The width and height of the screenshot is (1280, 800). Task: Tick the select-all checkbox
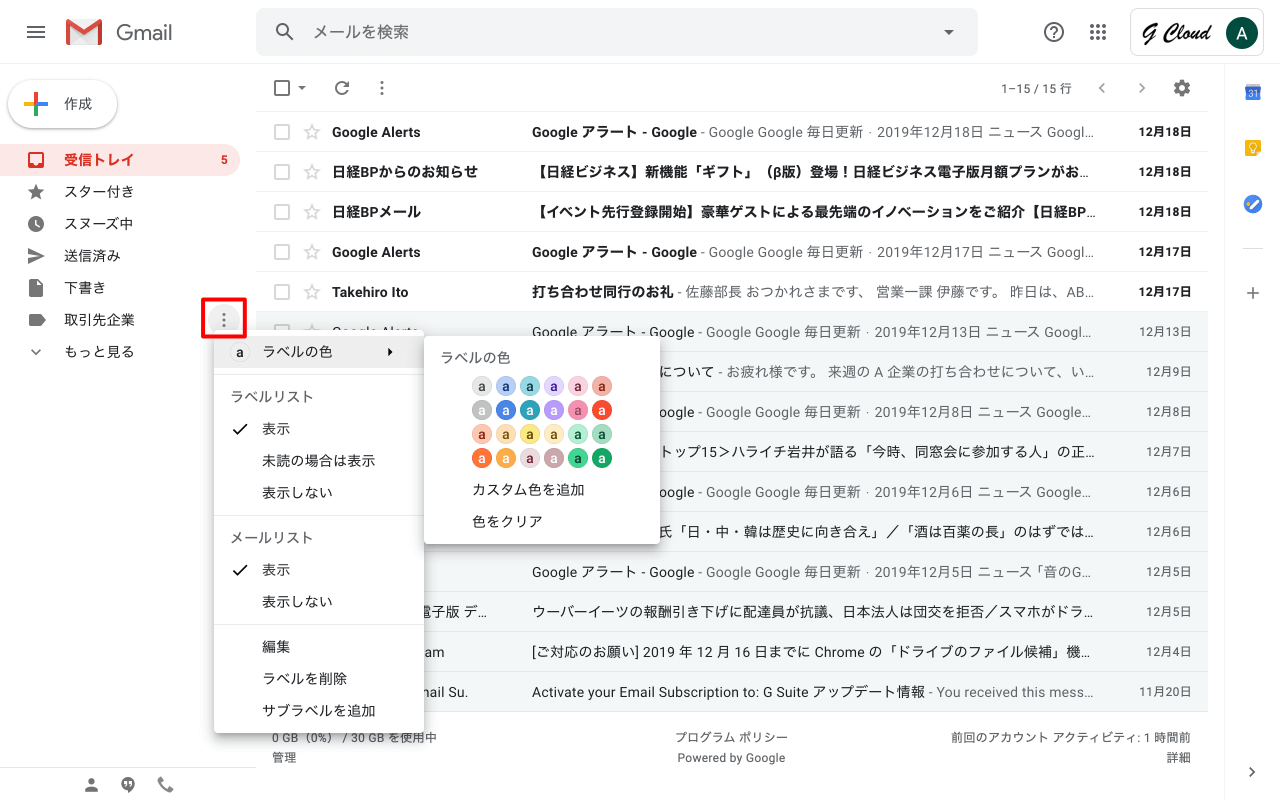(282, 88)
